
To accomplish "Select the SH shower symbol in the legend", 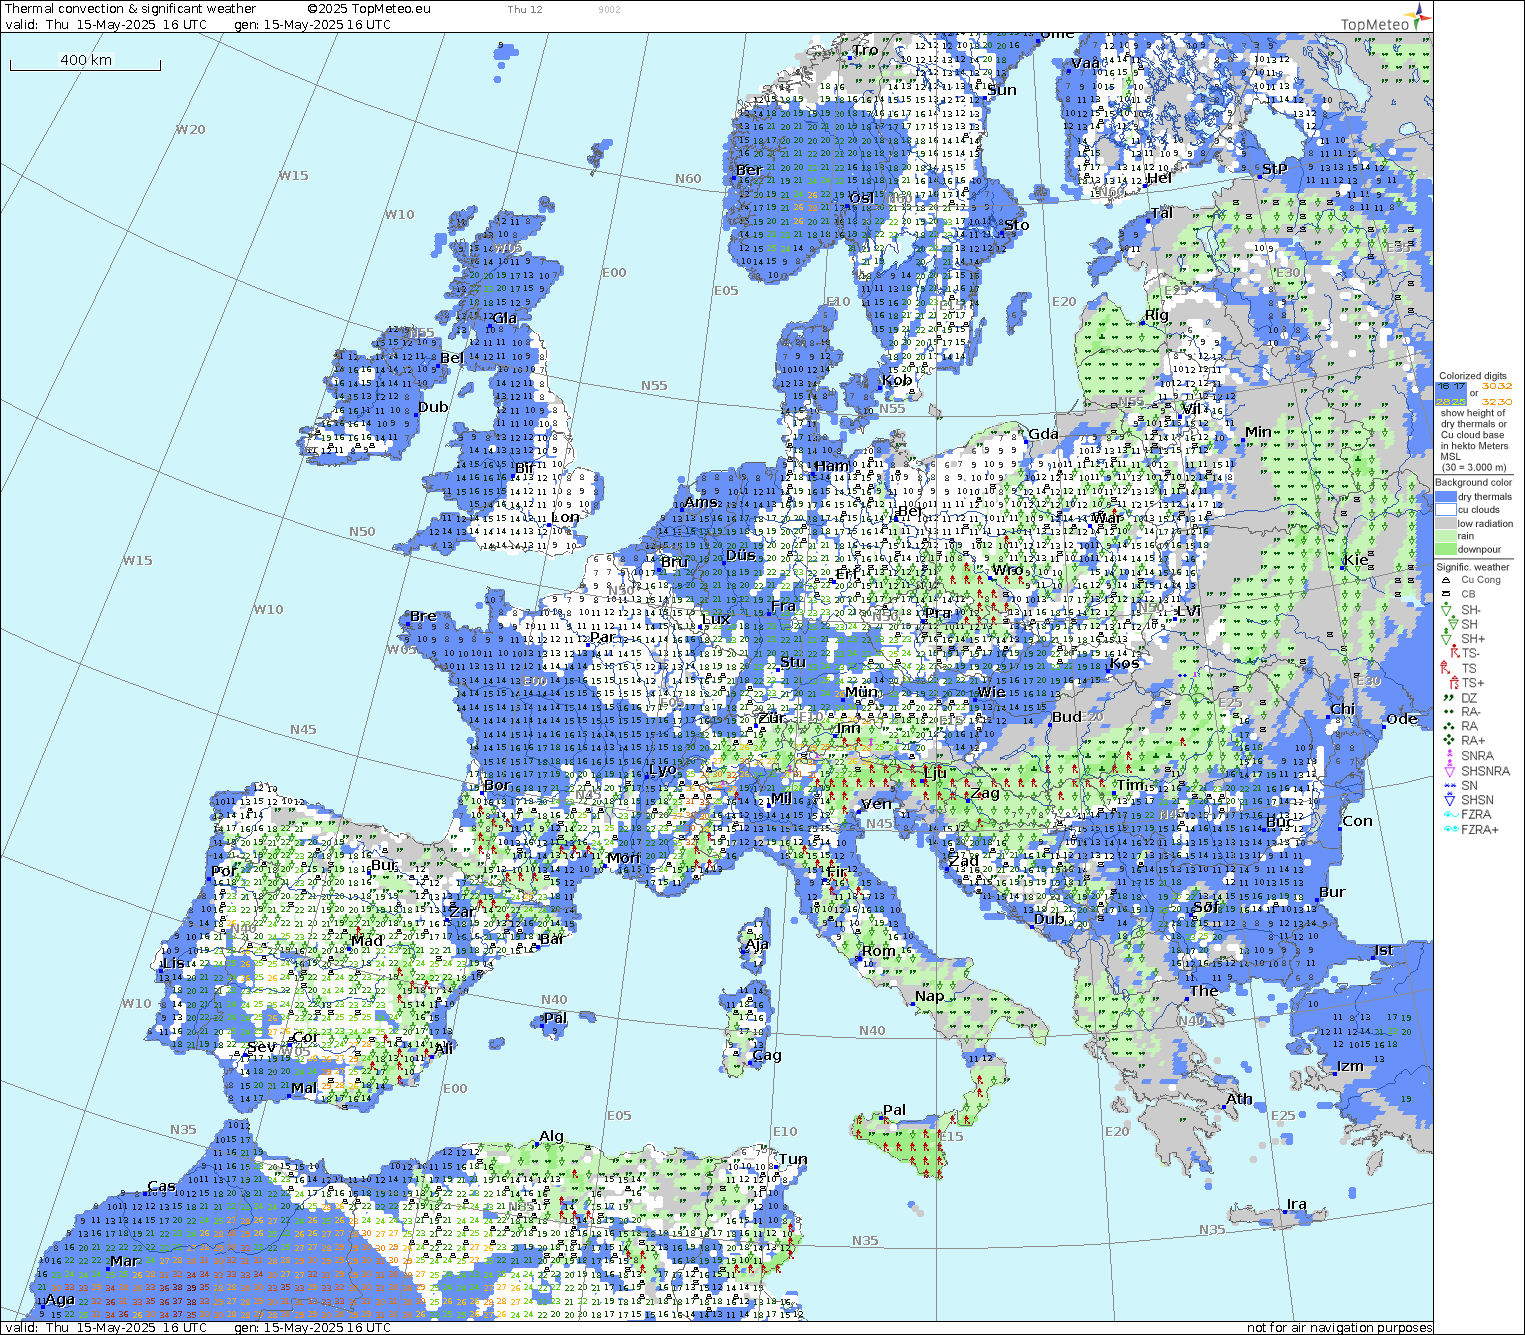I will click(x=1452, y=624).
